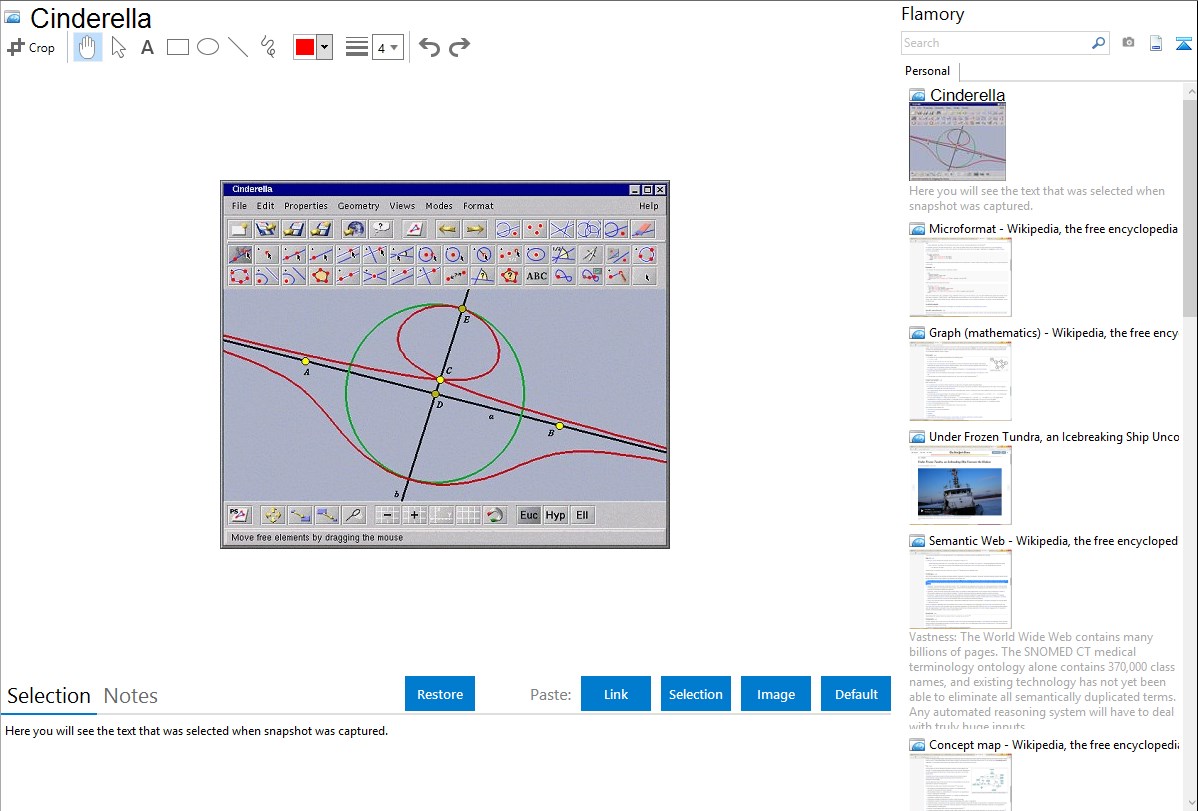Open the color picker dropdown arrow

pos(324,47)
